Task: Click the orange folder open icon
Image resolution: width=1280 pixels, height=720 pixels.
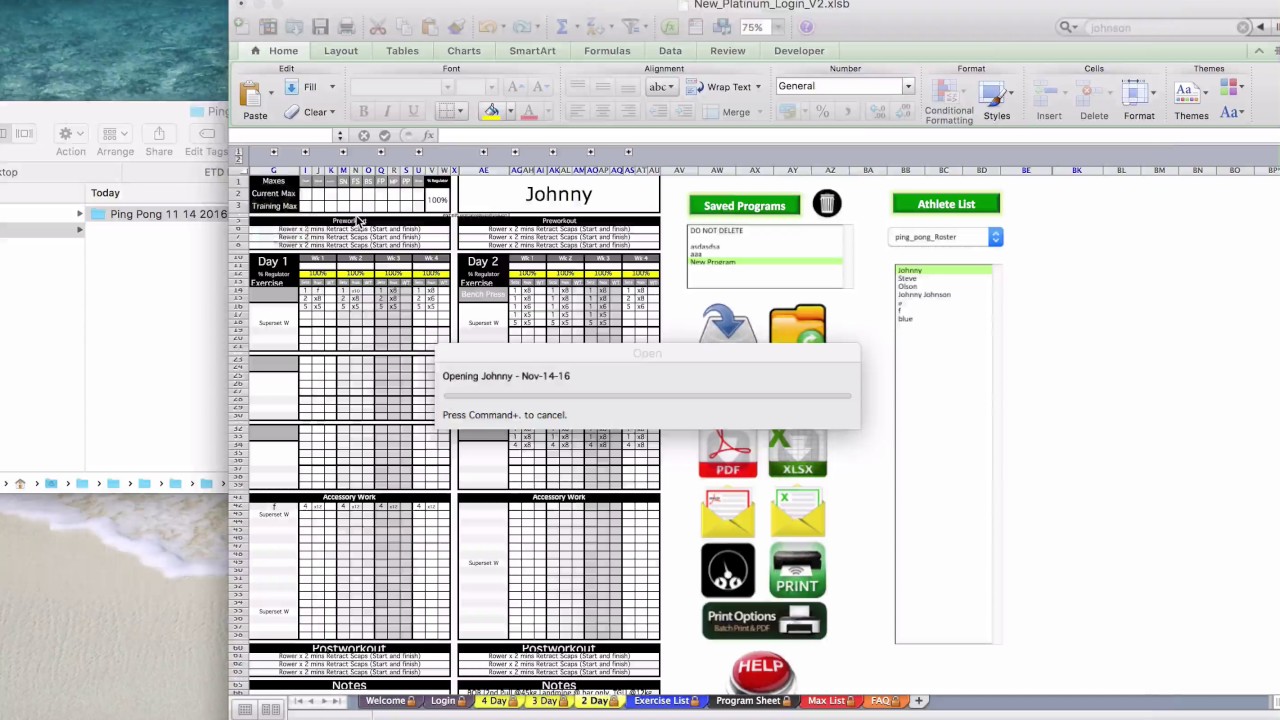Action: (x=797, y=326)
